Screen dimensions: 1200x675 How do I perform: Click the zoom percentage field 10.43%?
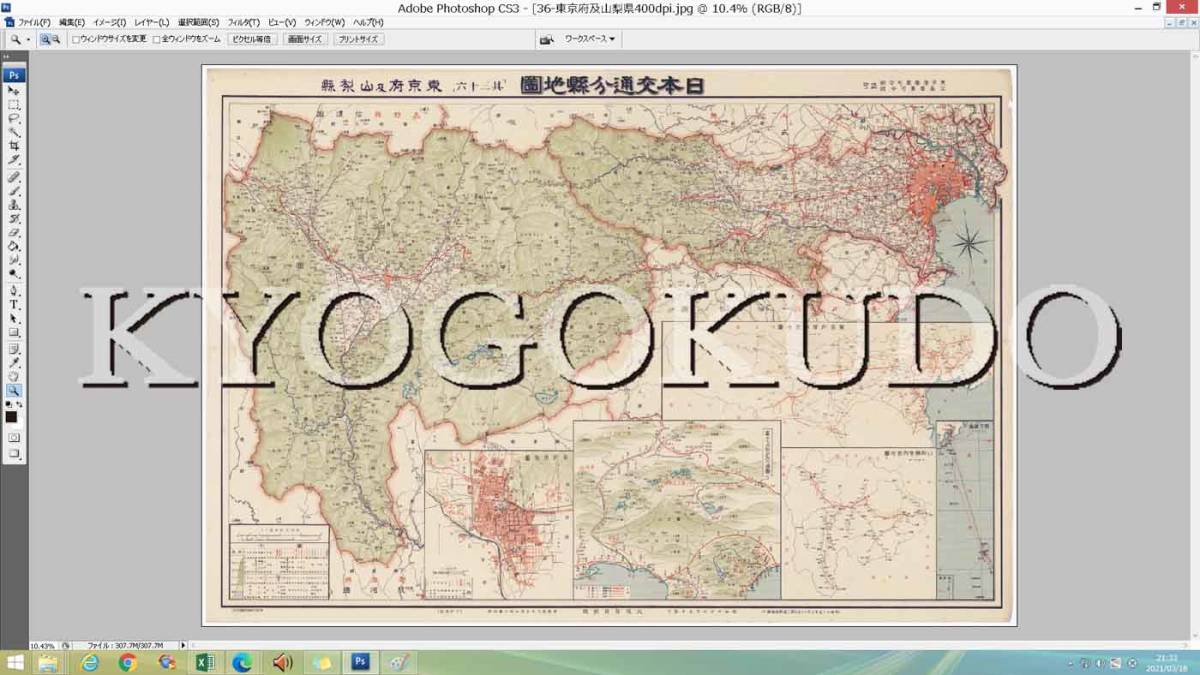point(41,646)
